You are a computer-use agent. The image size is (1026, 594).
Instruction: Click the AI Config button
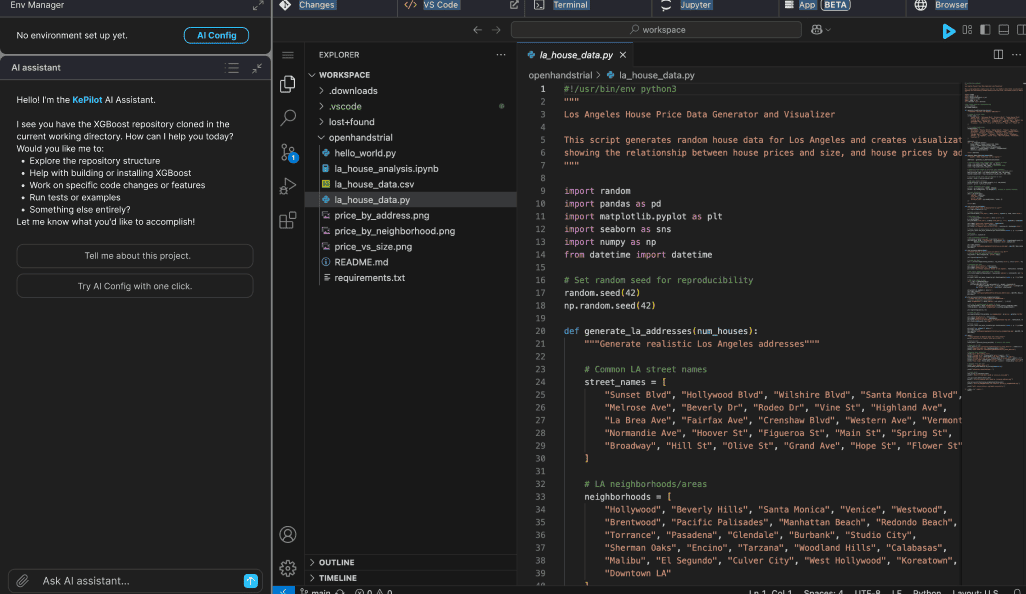216,35
